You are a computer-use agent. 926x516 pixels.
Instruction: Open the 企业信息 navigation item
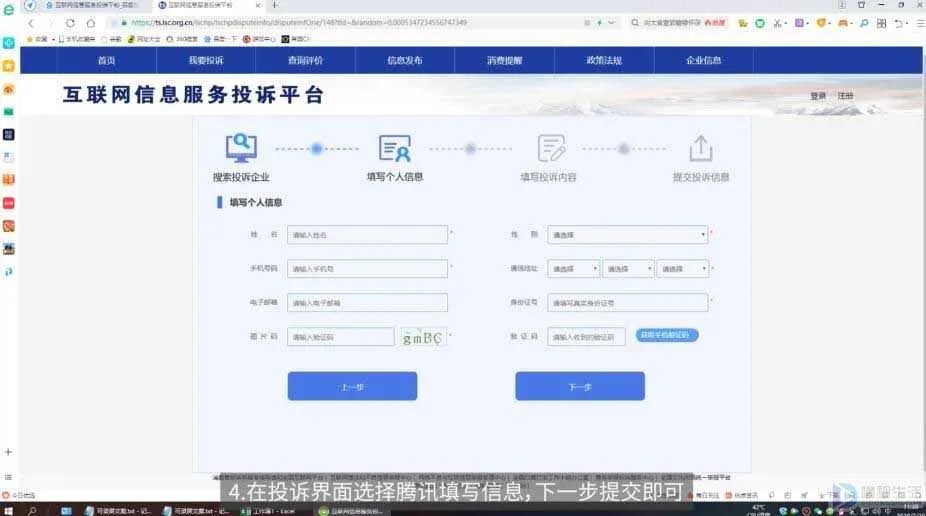pos(703,60)
